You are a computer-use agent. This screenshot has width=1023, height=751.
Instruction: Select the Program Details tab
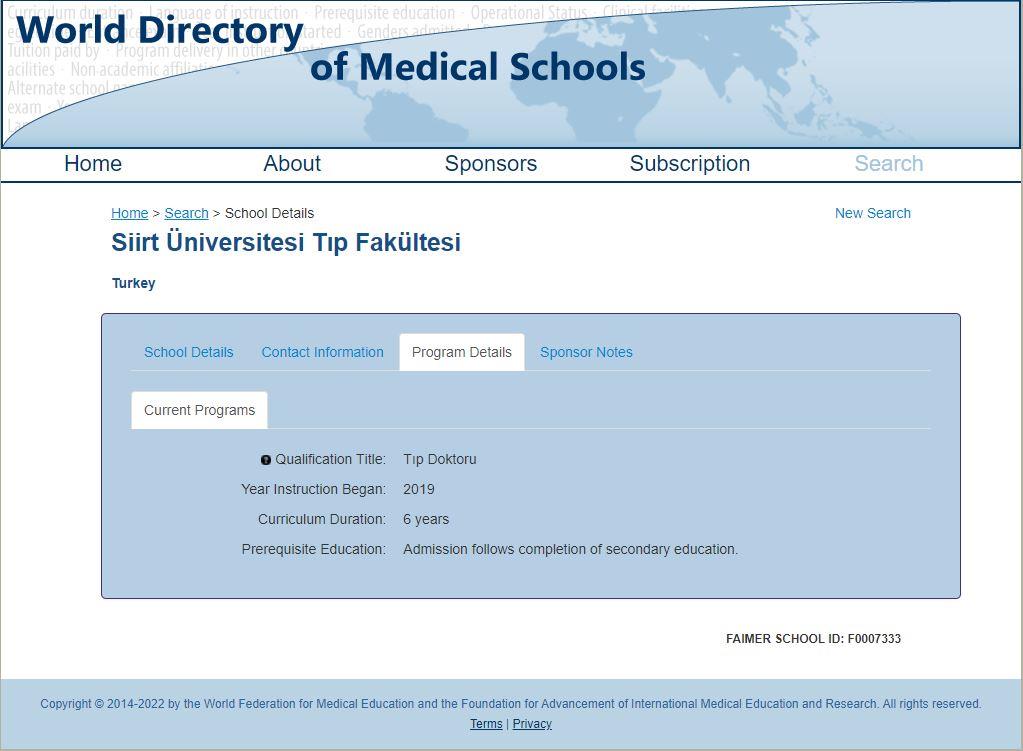tap(462, 352)
